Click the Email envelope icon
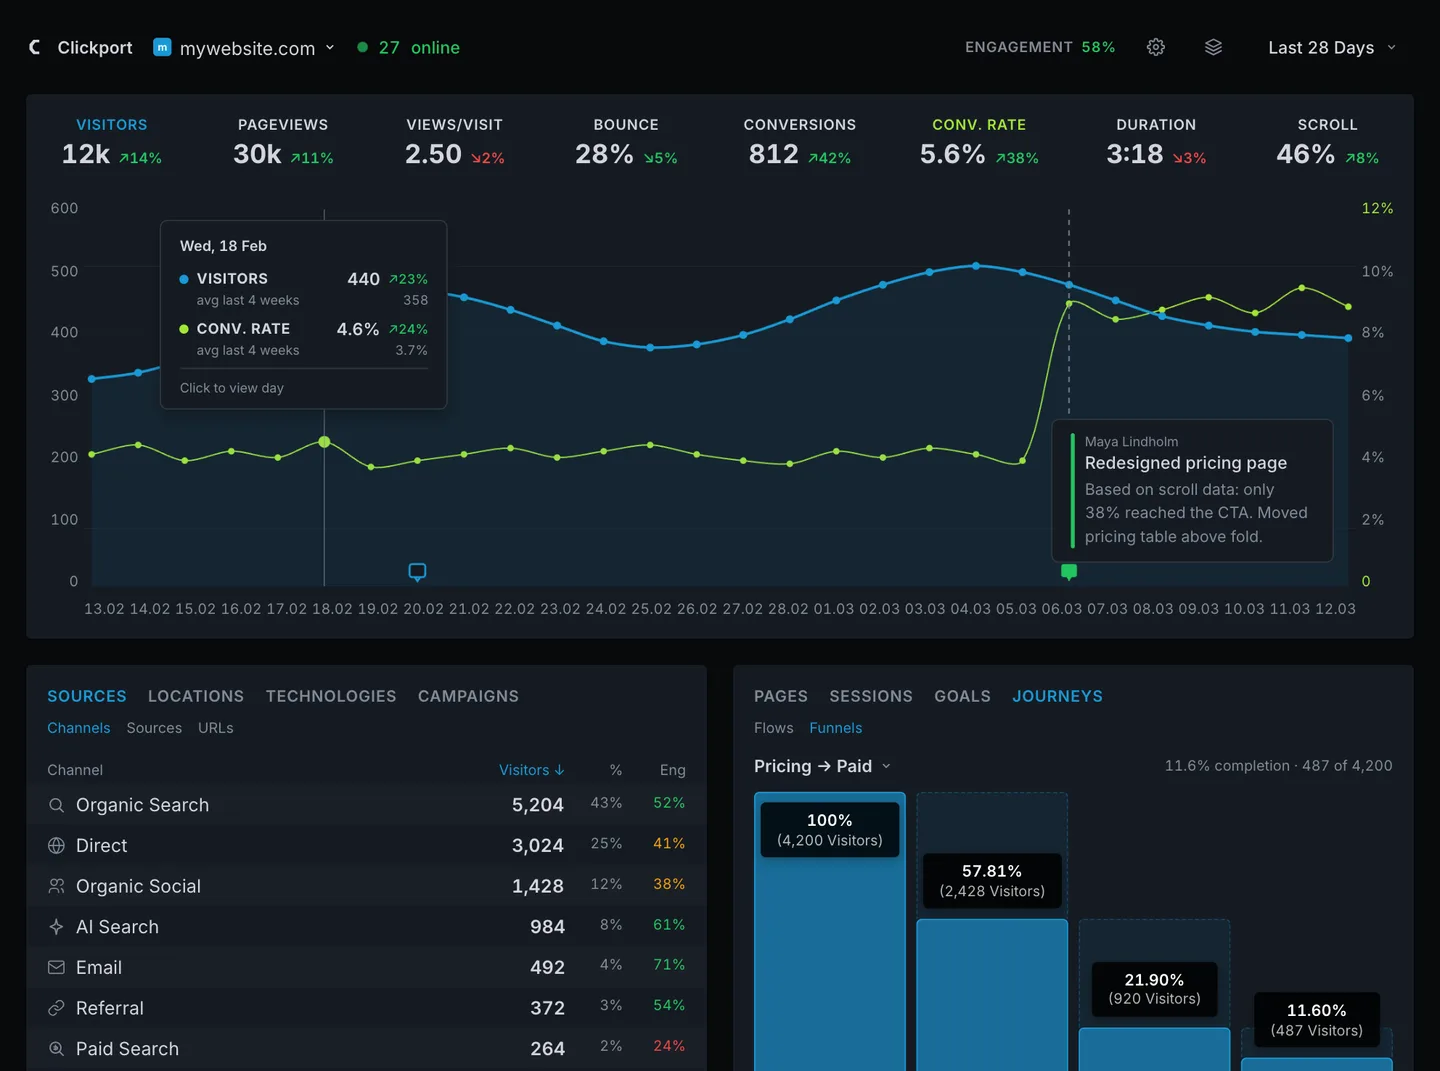The width and height of the screenshot is (1440, 1071). coord(57,968)
